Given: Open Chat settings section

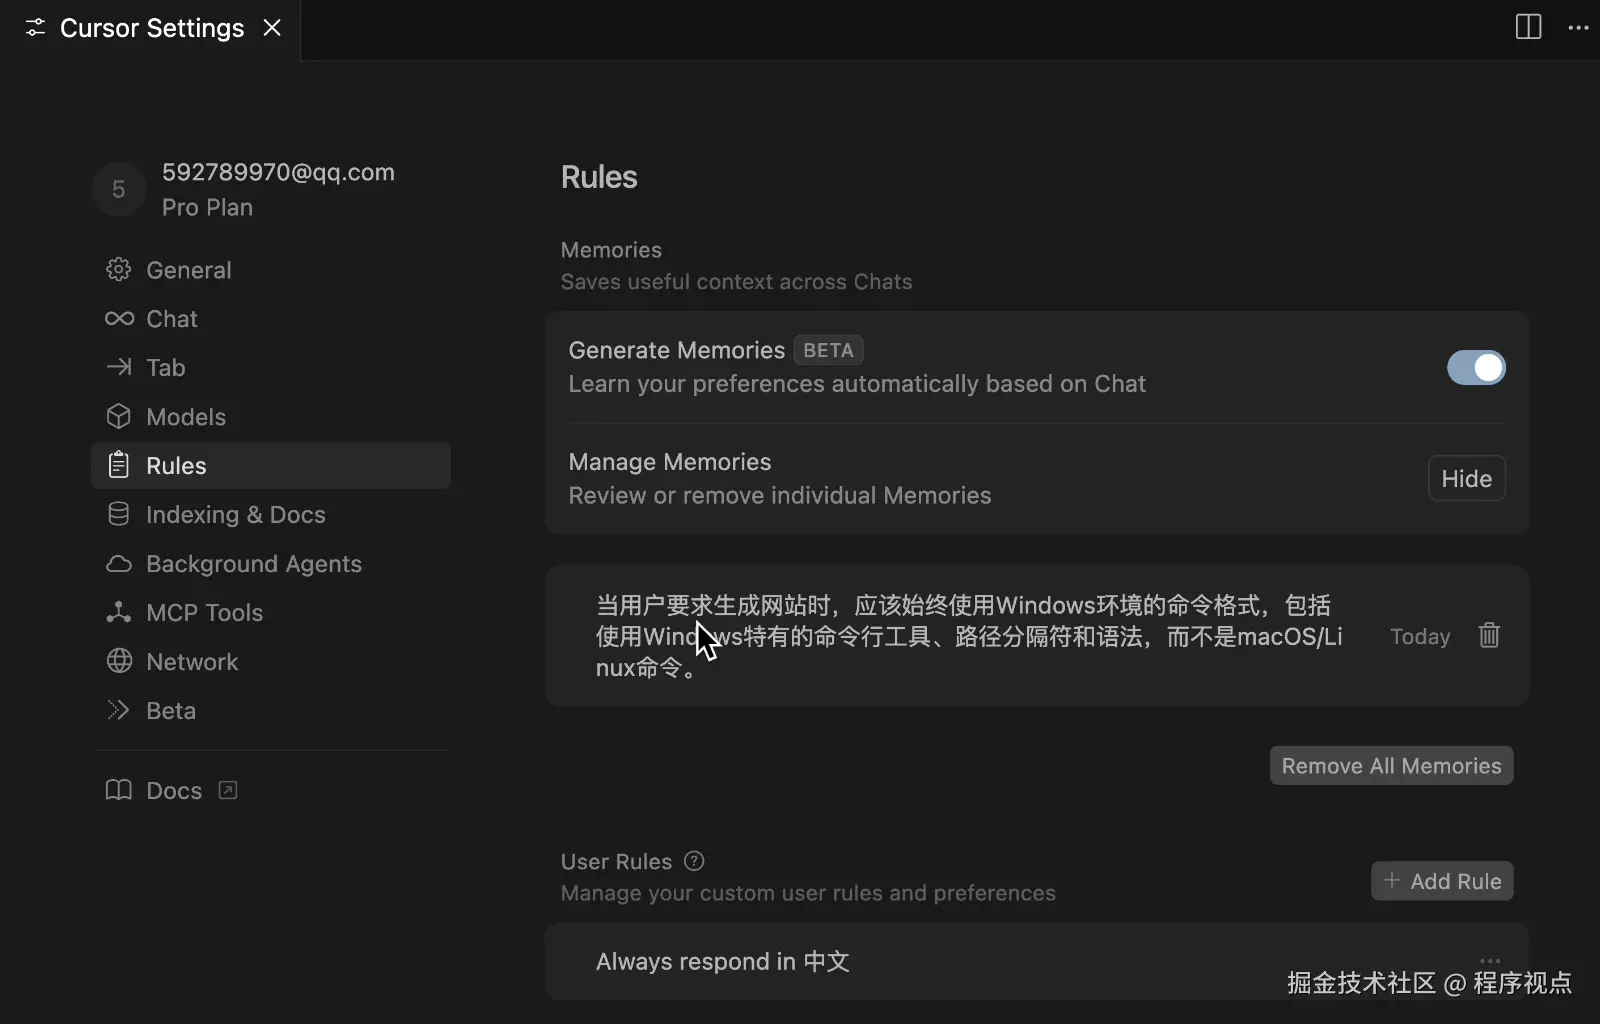Looking at the screenshot, I should [172, 319].
